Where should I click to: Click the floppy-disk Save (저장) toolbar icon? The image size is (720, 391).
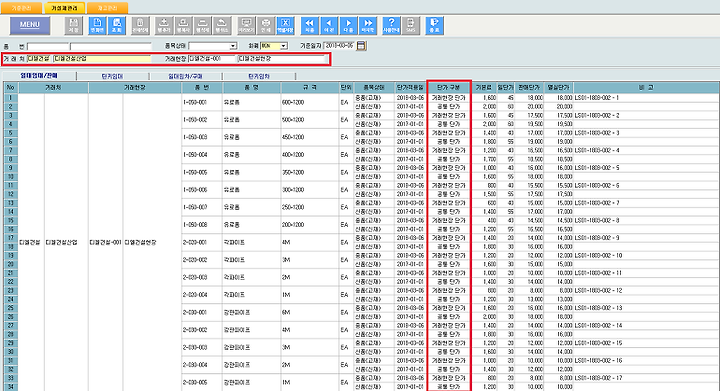click(73, 25)
